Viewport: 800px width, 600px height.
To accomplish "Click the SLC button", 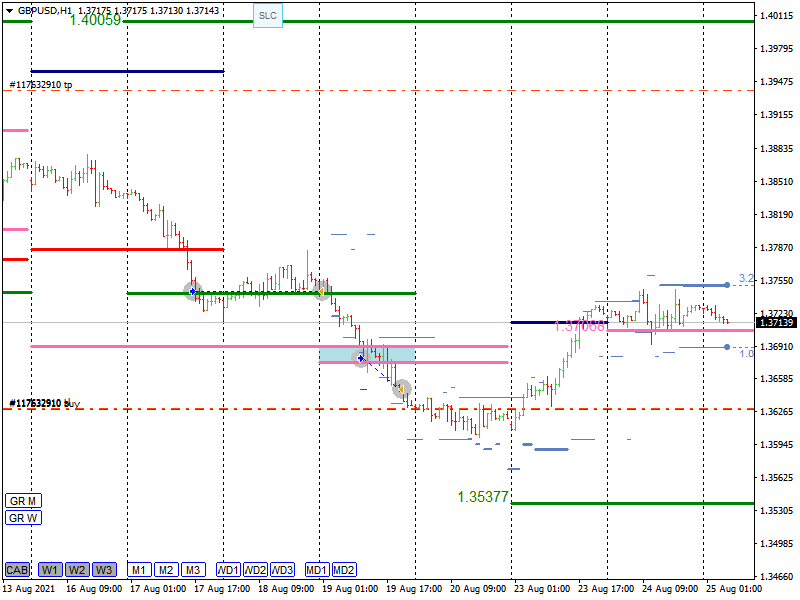I will [x=267, y=16].
